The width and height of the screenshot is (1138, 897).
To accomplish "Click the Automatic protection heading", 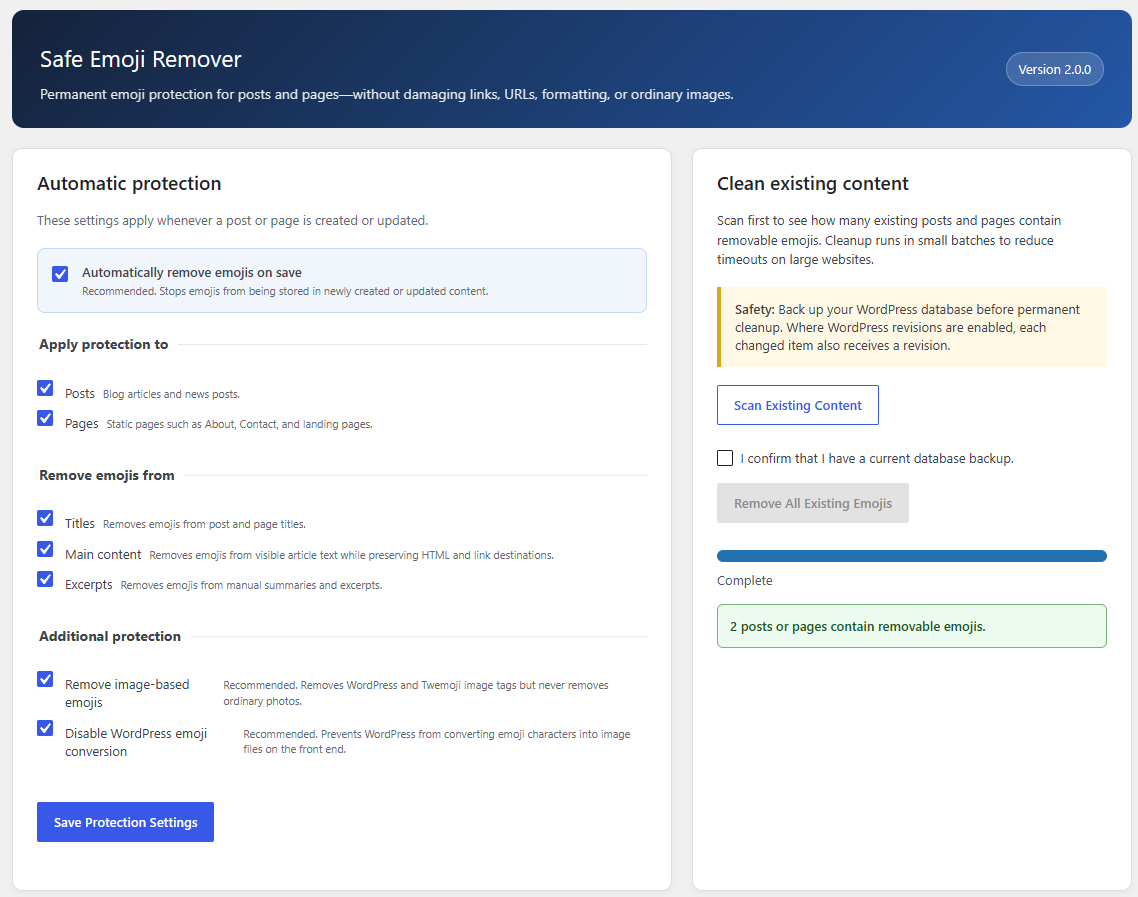I will click(129, 184).
